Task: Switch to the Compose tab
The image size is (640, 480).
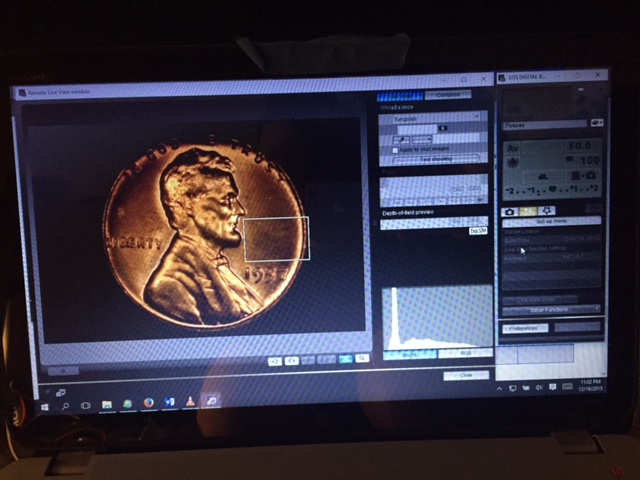Action: click(x=448, y=95)
